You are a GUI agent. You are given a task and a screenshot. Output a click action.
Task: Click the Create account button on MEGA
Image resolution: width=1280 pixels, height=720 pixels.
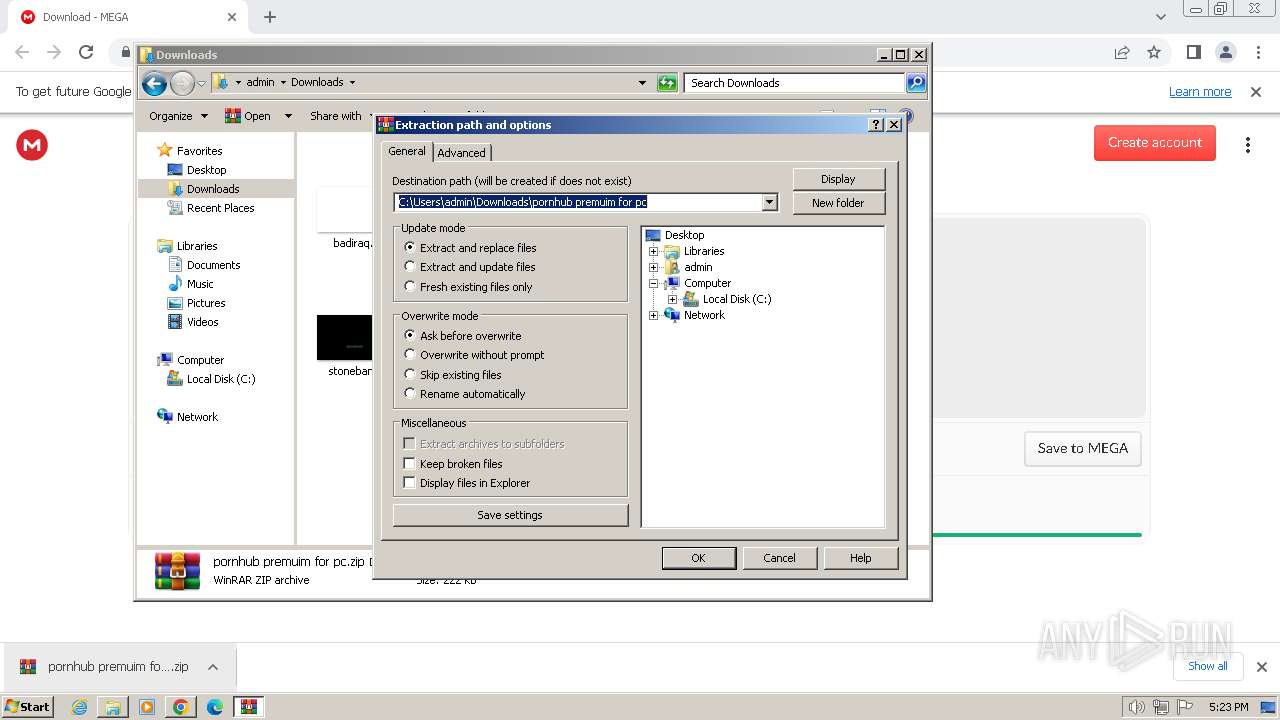click(1155, 143)
